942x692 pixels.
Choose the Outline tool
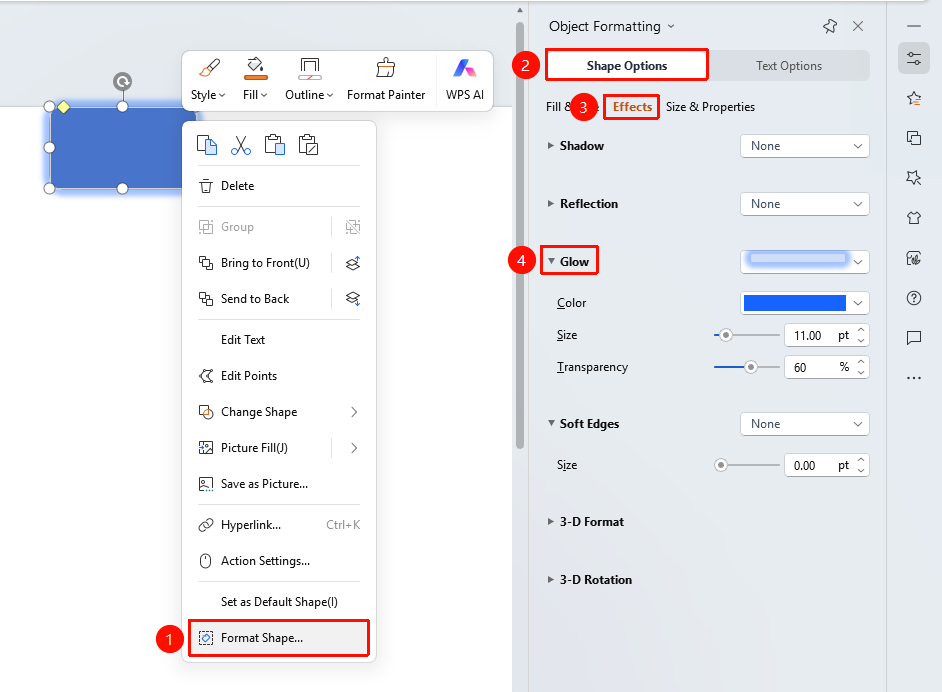coord(309,80)
